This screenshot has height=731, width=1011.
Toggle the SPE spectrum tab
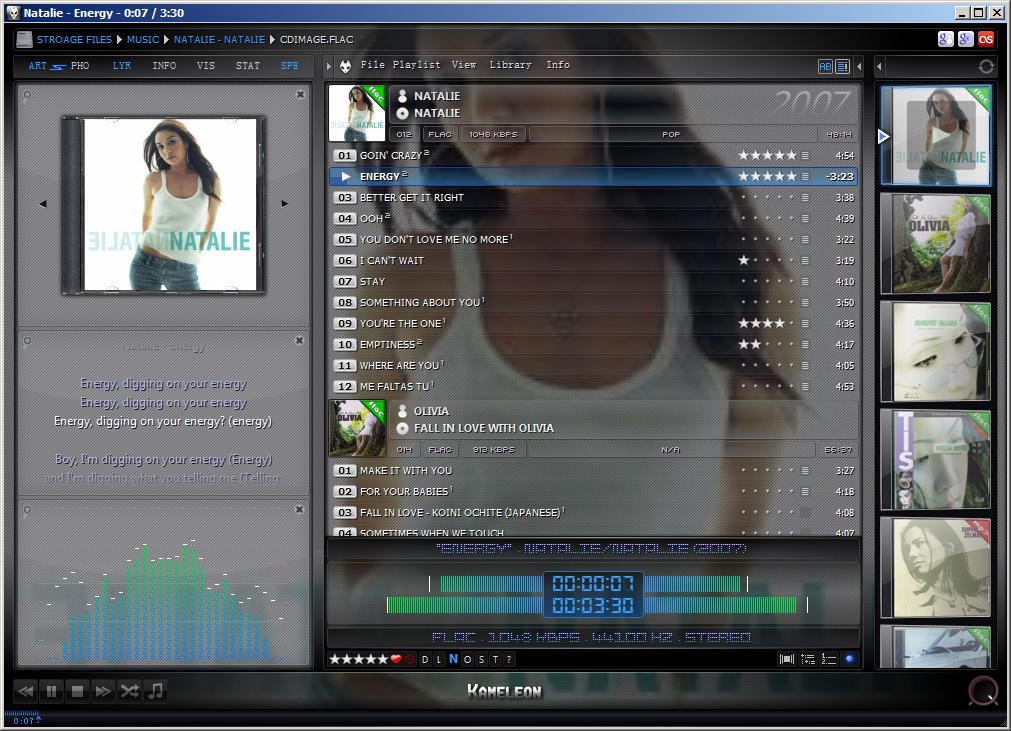(x=290, y=66)
